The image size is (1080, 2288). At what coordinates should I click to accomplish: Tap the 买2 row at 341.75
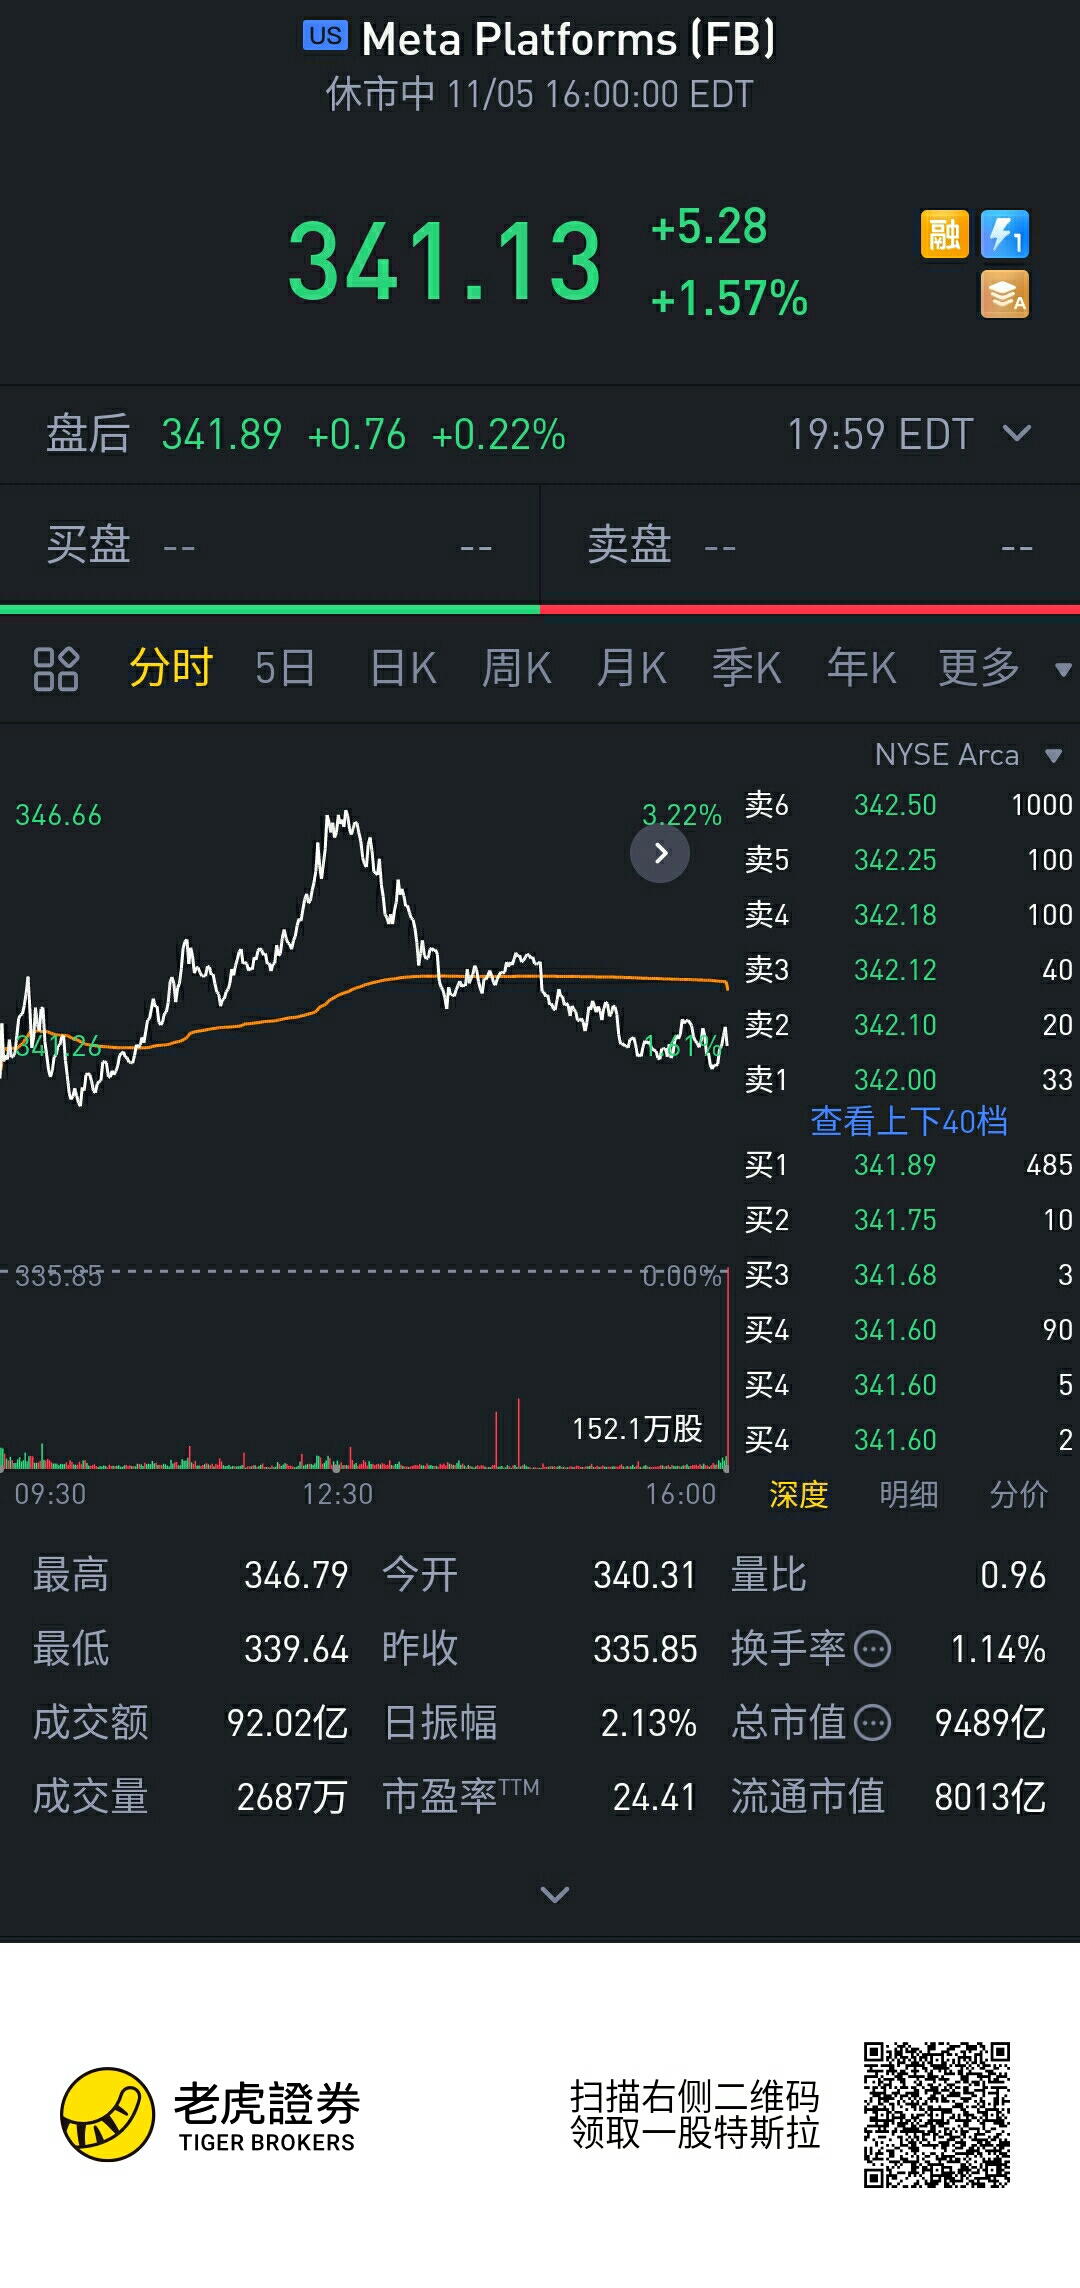[x=908, y=1220]
